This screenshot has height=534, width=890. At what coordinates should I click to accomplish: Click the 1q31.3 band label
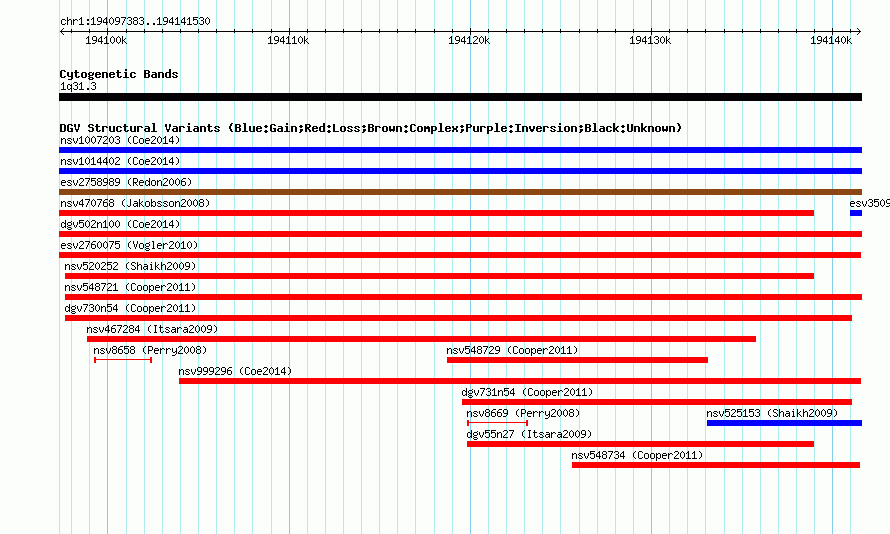tap(78, 86)
